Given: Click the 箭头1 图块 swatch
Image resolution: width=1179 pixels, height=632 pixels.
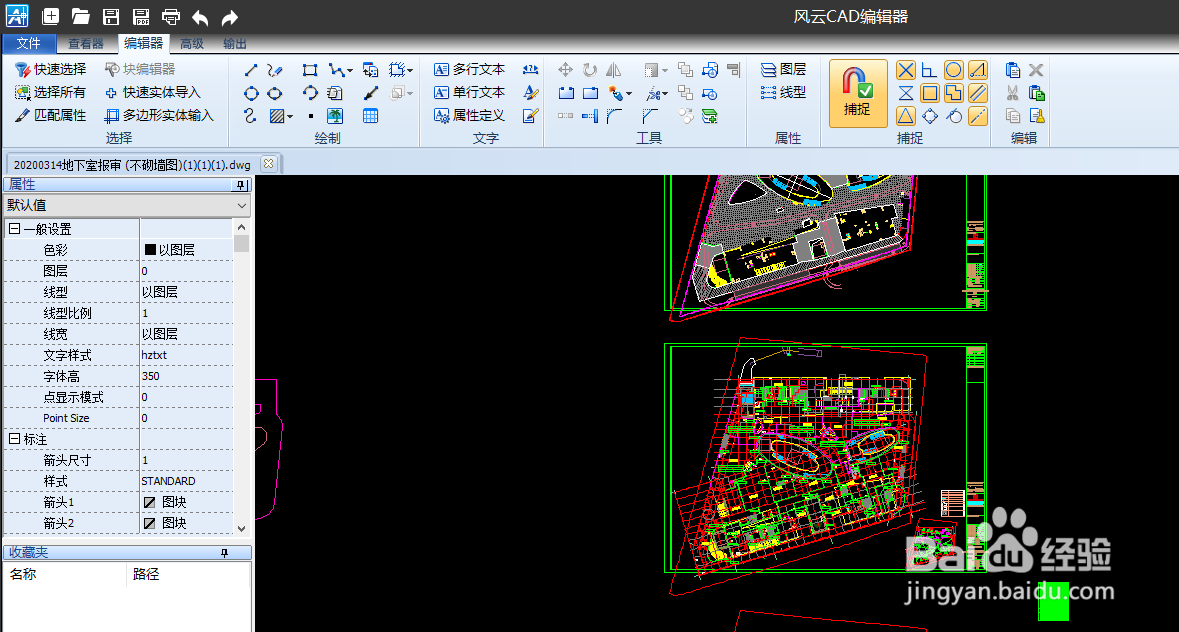Looking at the screenshot, I should pyautogui.click(x=150, y=502).
